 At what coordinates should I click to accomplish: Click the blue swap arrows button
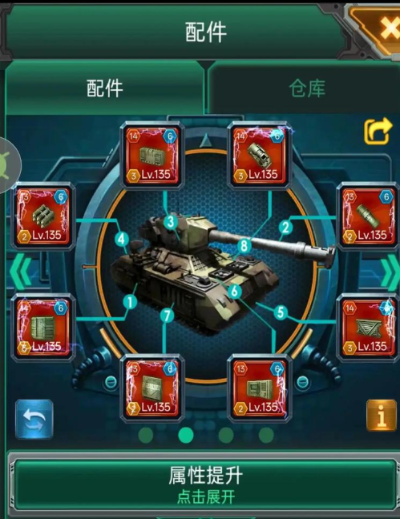coord(34,419)
